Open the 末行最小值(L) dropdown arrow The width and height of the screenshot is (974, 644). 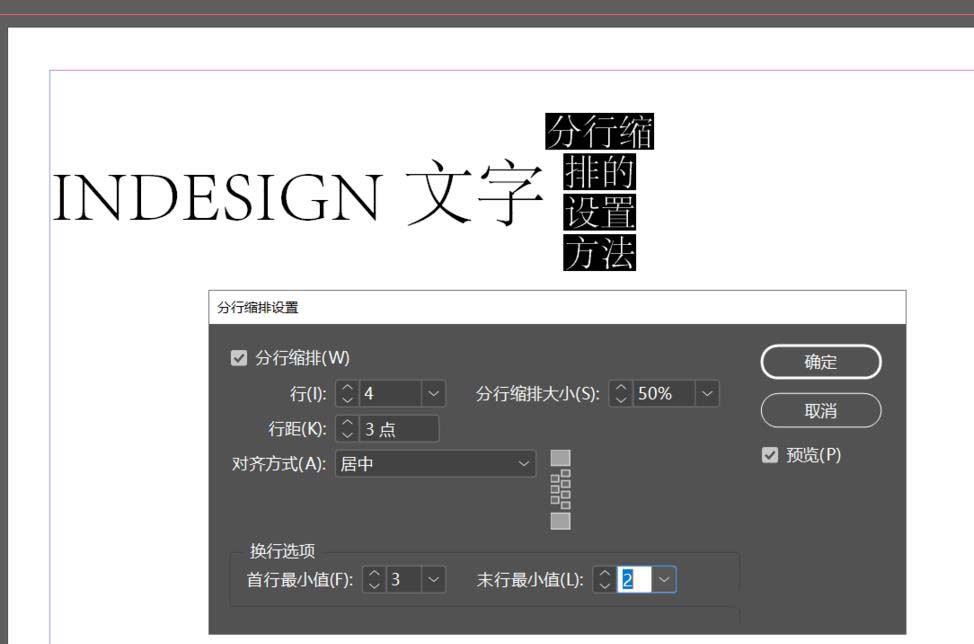(x=665, y=579)
